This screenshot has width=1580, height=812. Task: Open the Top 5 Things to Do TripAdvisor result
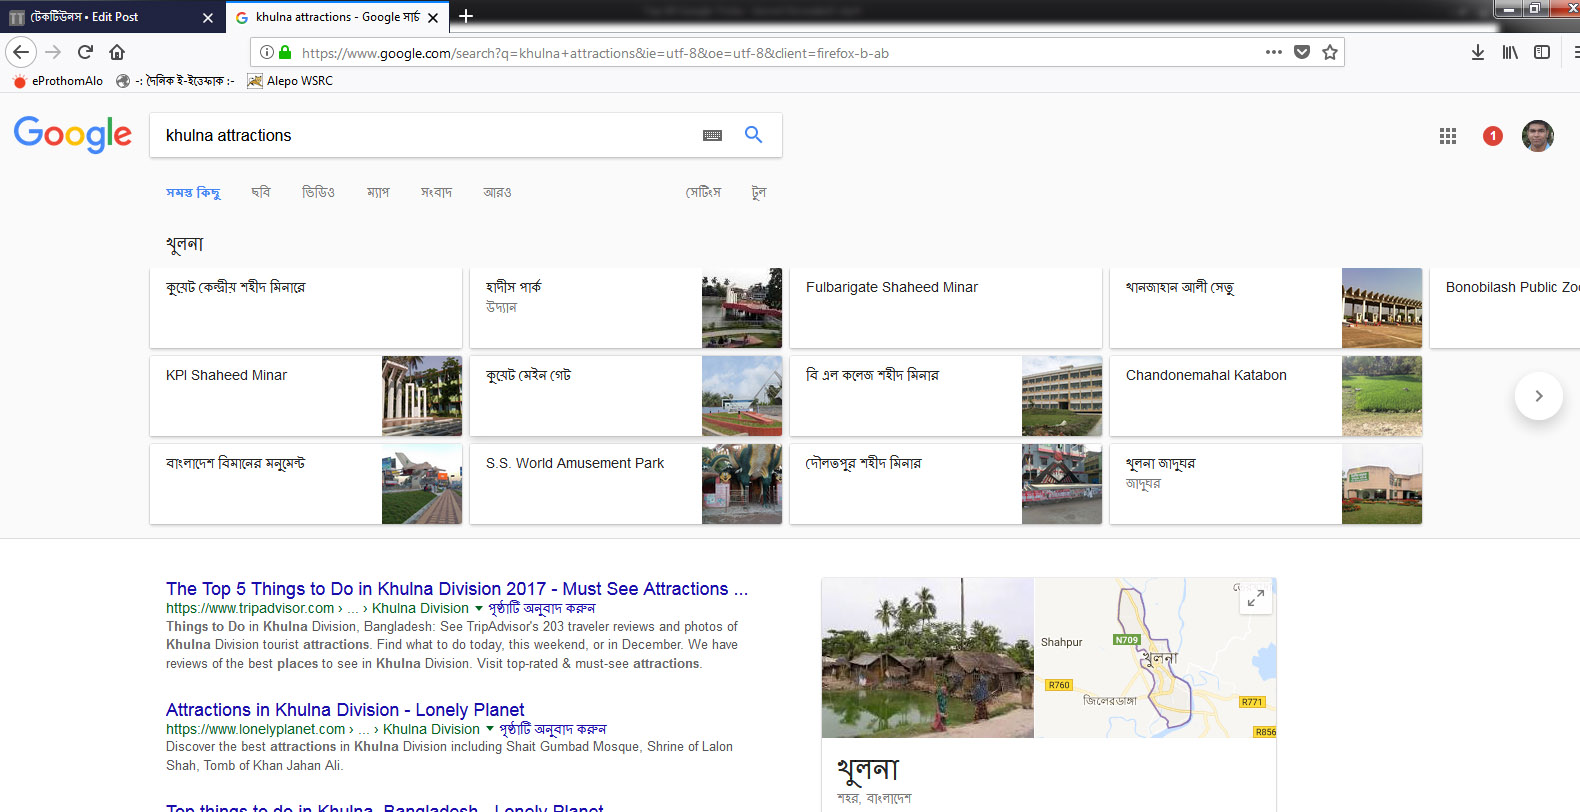pyautogui.click(x=457, y=589)
